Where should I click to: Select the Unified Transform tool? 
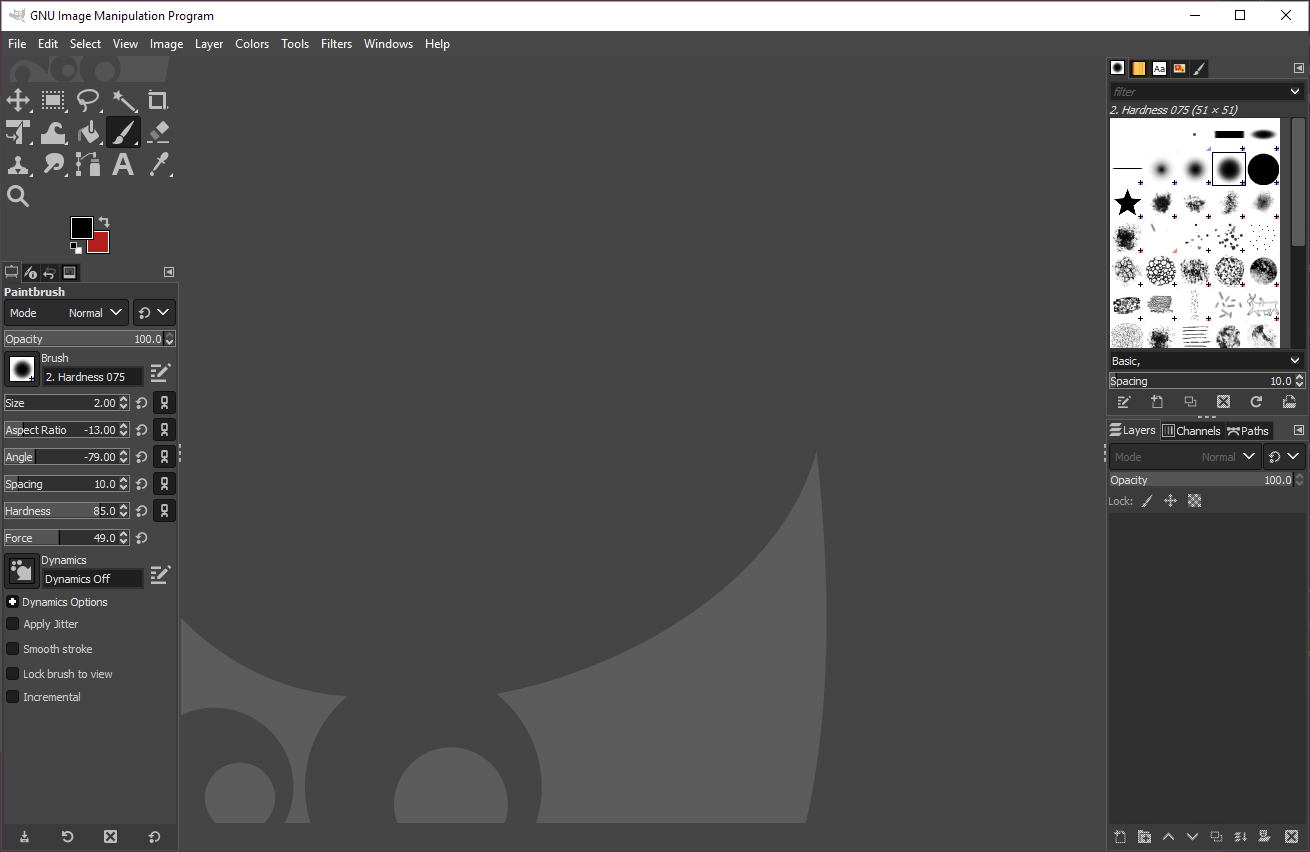tap(18, 132)
